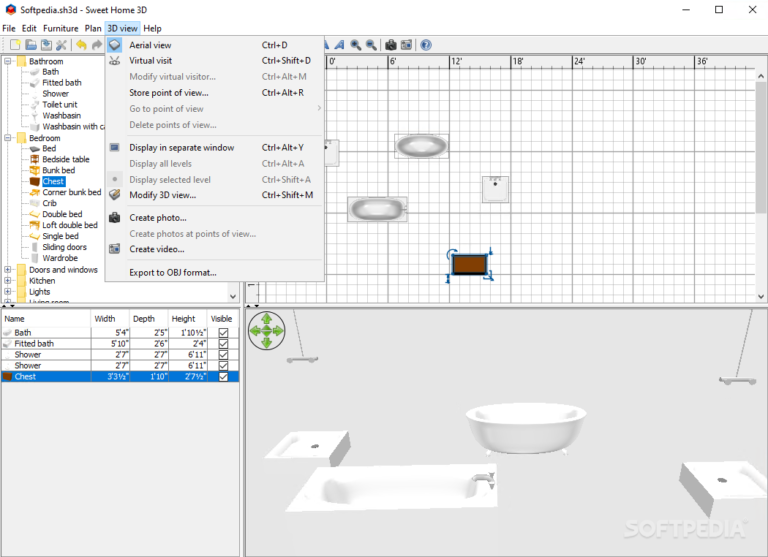Click the italic text style icon

coord(339,45)
